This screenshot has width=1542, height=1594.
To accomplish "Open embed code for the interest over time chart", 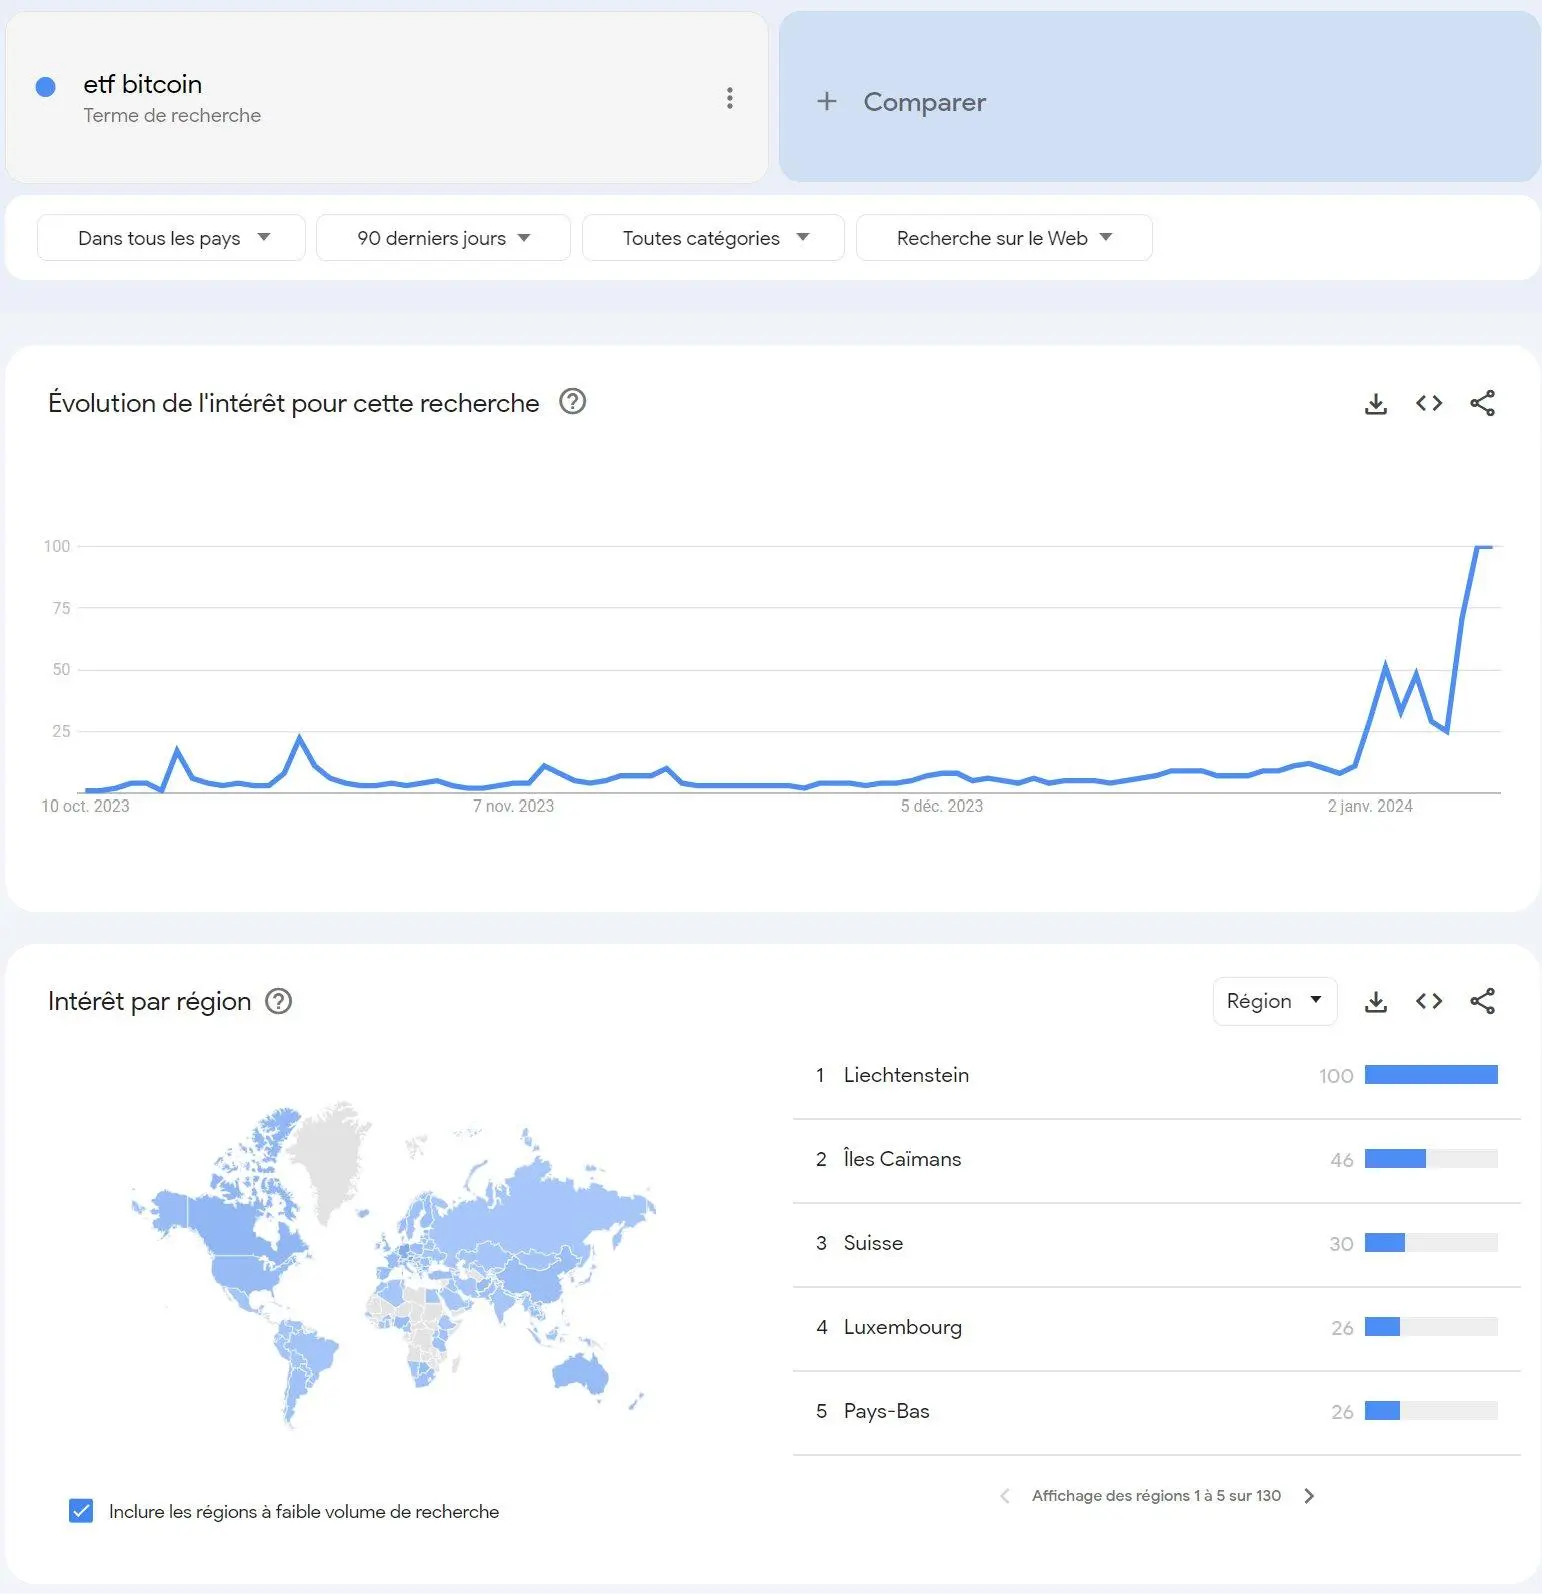I will (1429, 403).
